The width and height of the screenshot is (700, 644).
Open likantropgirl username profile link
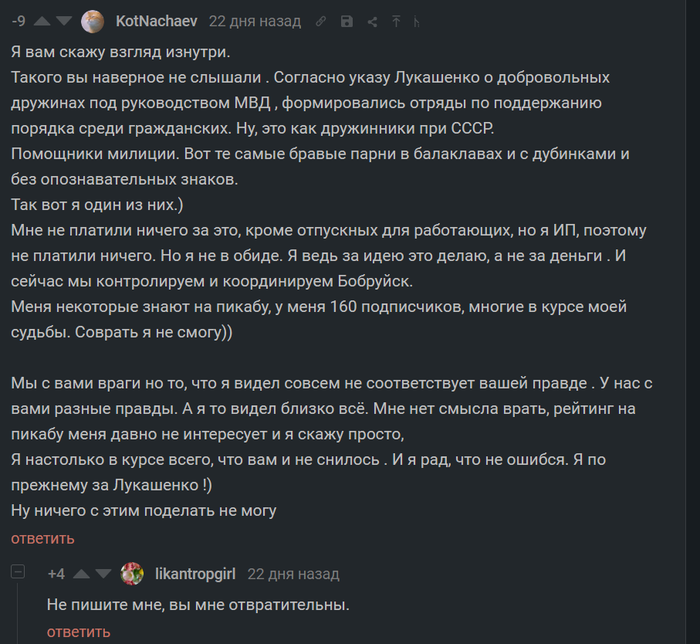[x=196, y=574]
